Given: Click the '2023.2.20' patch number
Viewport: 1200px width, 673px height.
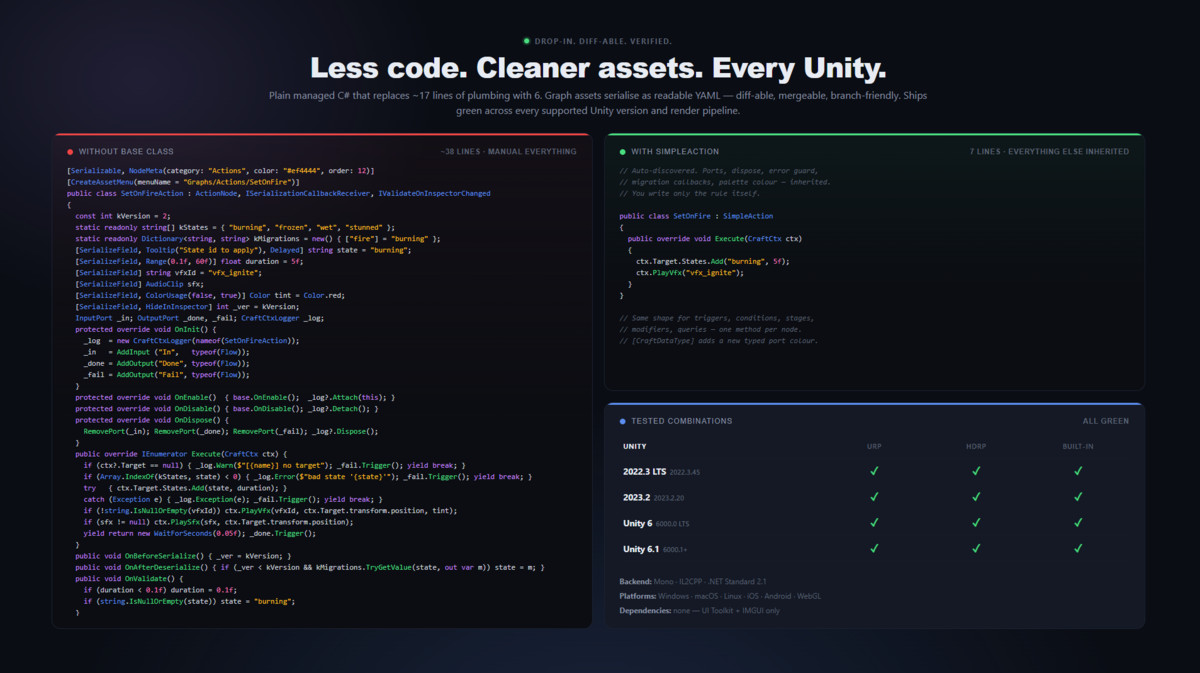Looking at the screenshot, I should tap(669, 497).
